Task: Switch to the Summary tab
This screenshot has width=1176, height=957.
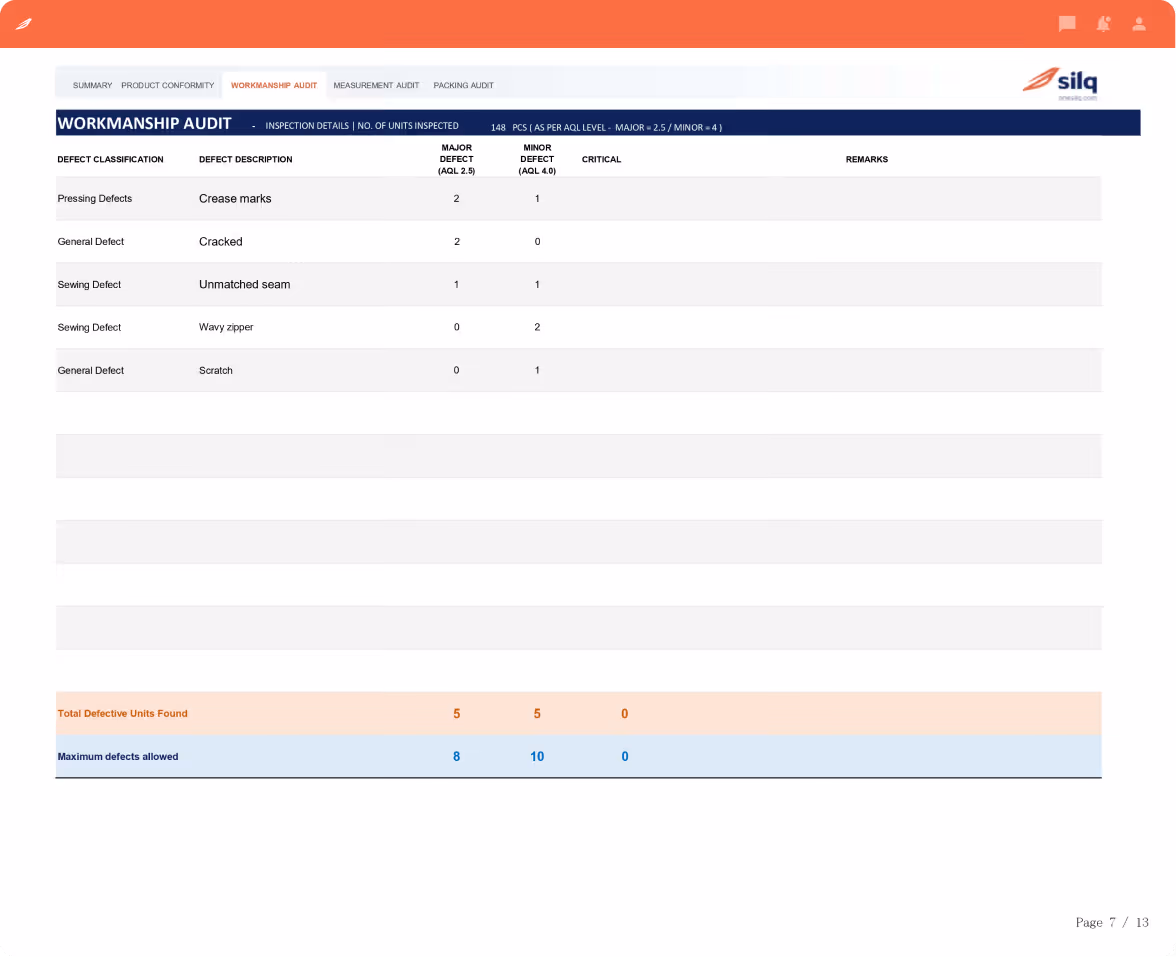Action: (x=92, y=86)
